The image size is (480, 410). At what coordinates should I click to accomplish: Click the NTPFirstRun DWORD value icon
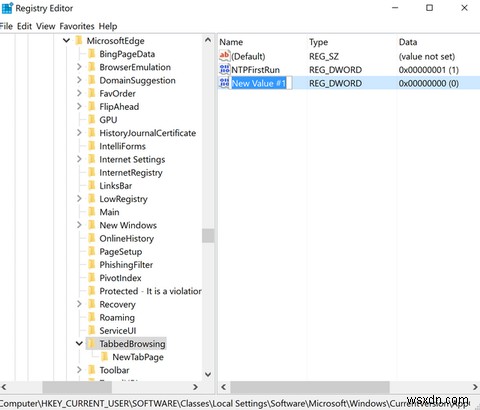click(x=224, y=69)
